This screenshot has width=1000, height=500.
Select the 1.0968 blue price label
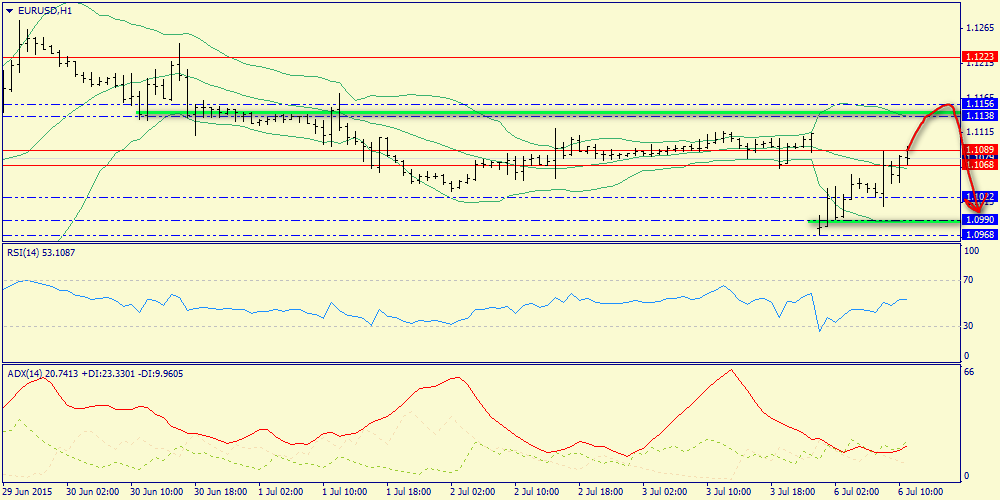tap(977, 235)
